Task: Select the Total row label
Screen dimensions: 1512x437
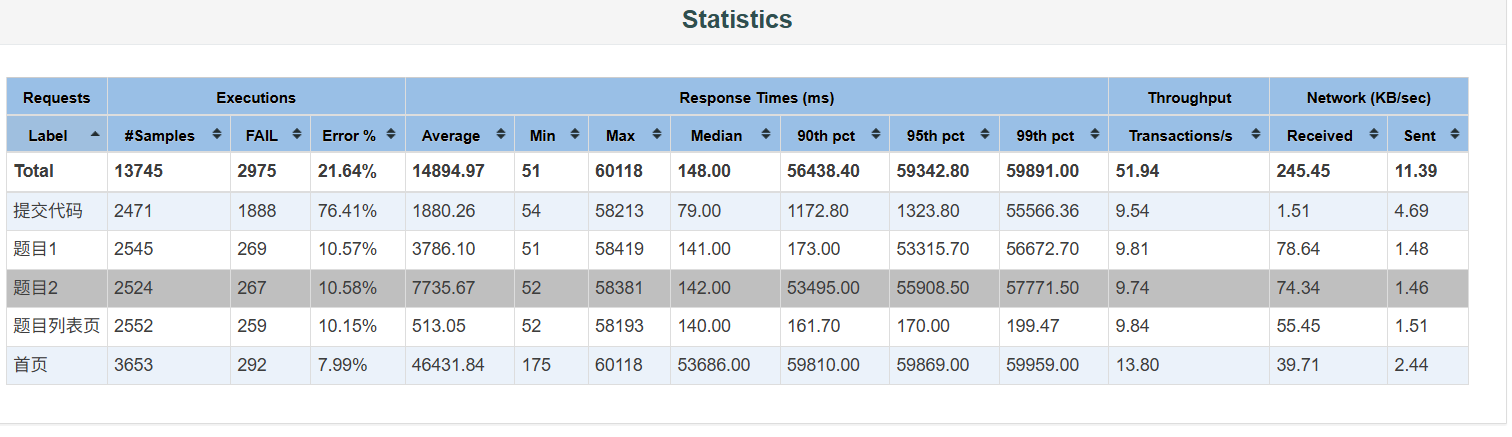Action: click(34, 171)
